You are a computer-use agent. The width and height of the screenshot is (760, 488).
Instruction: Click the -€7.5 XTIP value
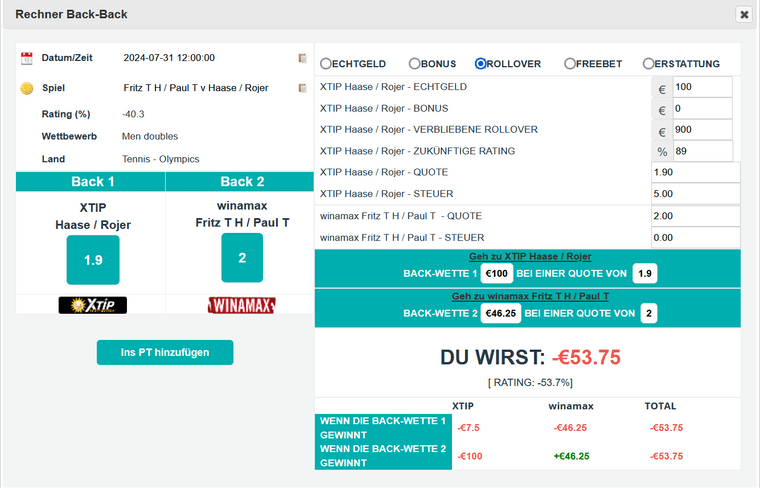pyautogui.click(x=469, y=428)
